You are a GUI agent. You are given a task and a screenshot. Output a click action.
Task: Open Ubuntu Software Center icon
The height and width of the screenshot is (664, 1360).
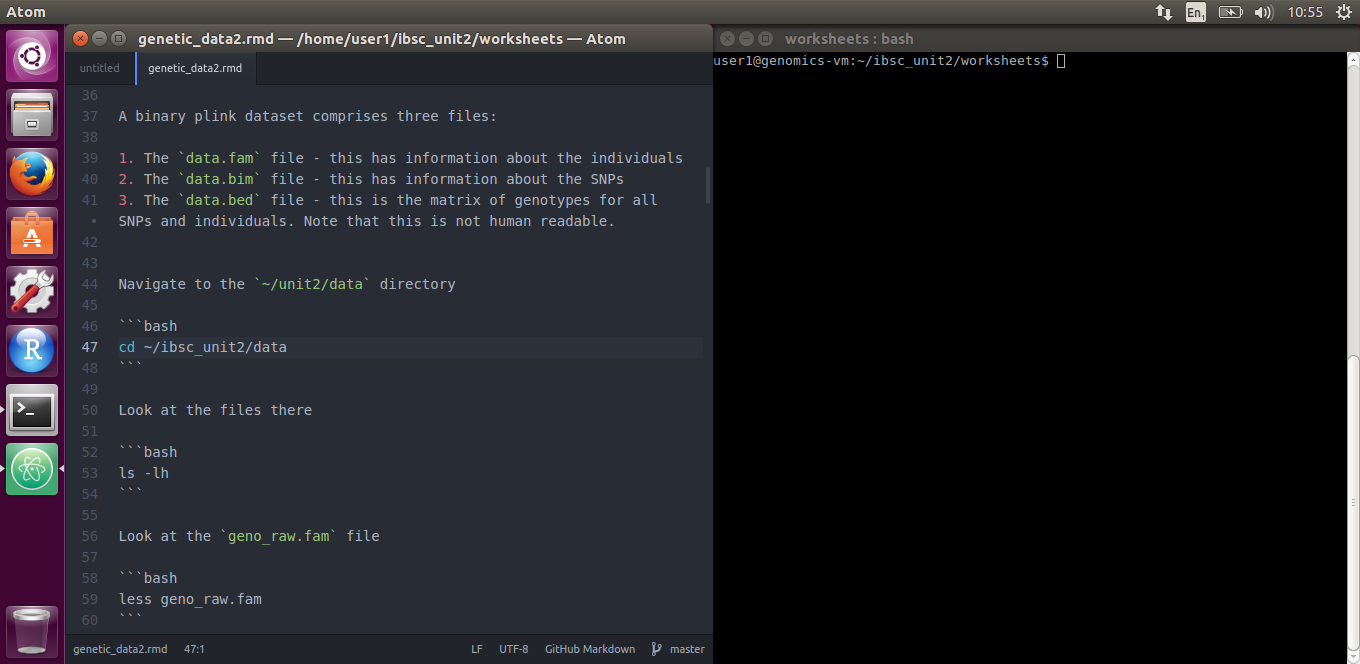[32, 233]
